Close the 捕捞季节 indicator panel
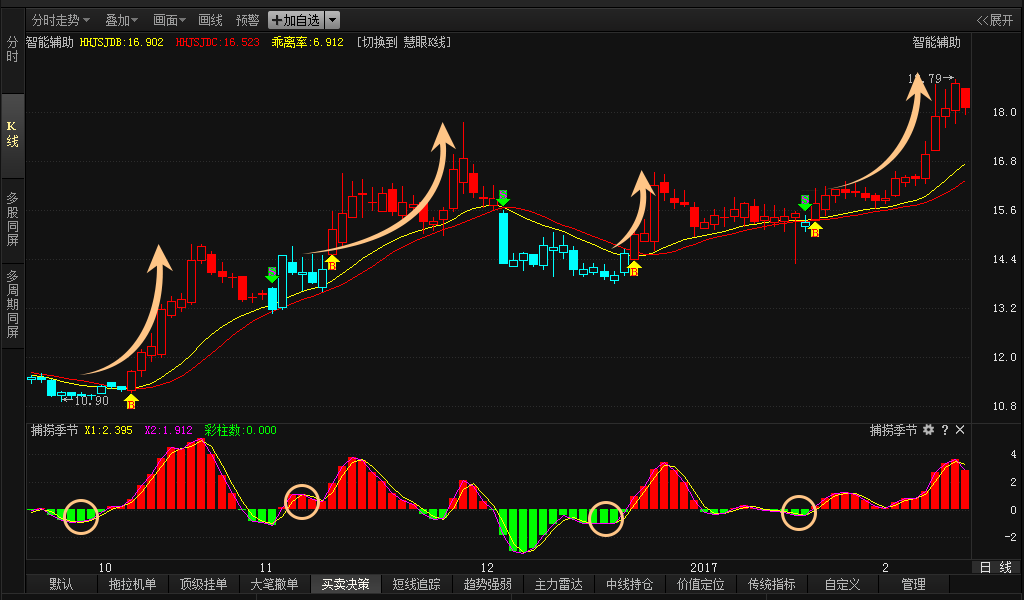 [960, 430]
